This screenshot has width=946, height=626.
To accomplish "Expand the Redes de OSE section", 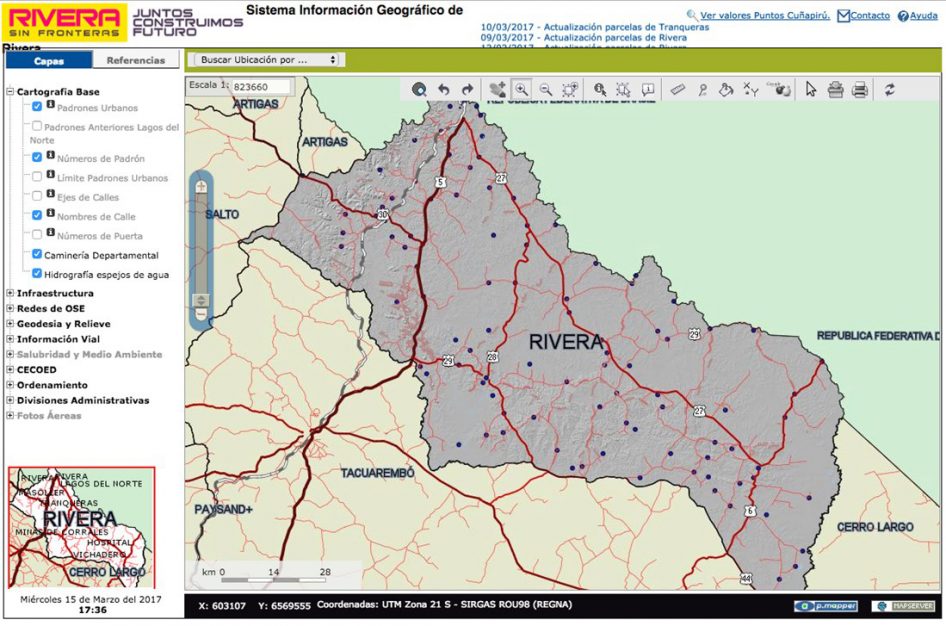I will (9, 308).
